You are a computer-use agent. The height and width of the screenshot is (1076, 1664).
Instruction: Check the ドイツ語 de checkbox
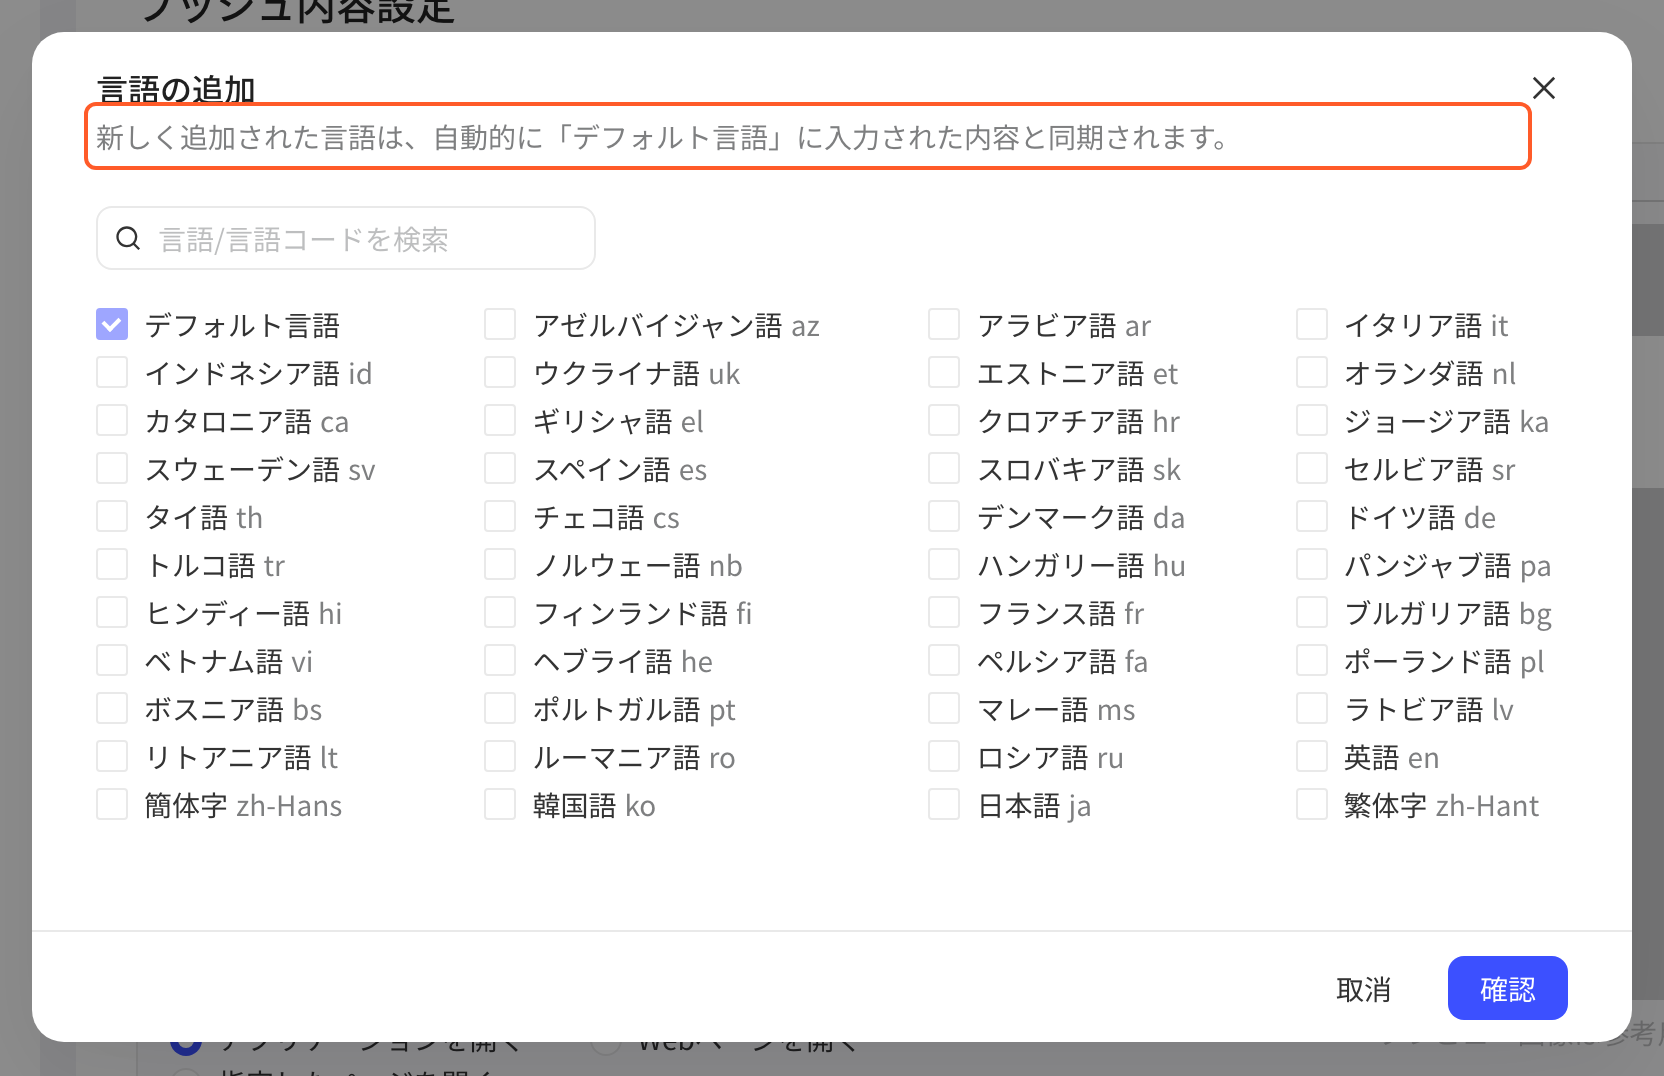click(x=1312, y=516)
